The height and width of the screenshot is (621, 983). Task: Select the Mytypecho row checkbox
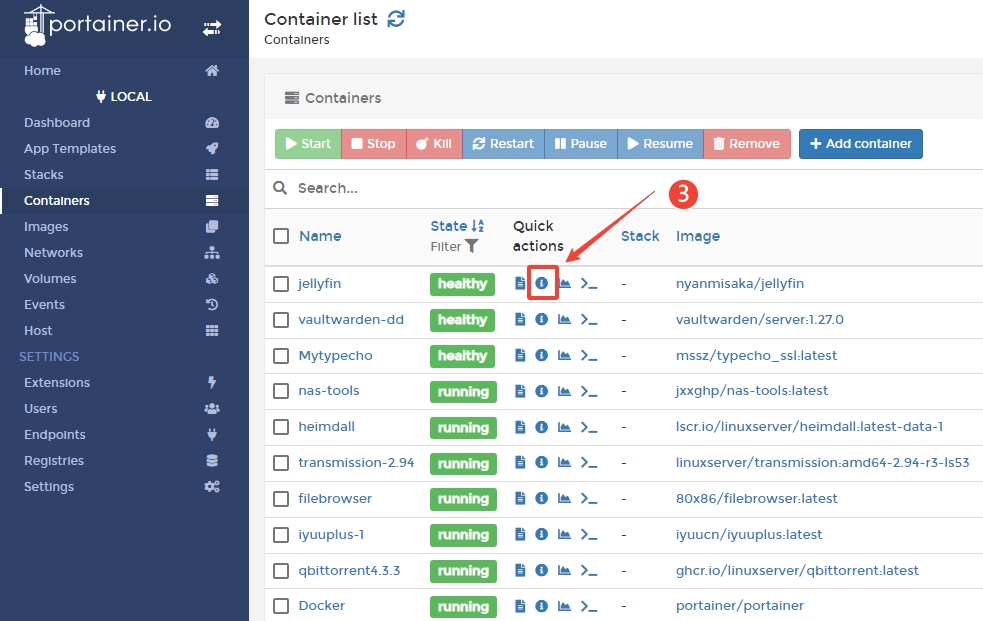click(x=281, y=356)
